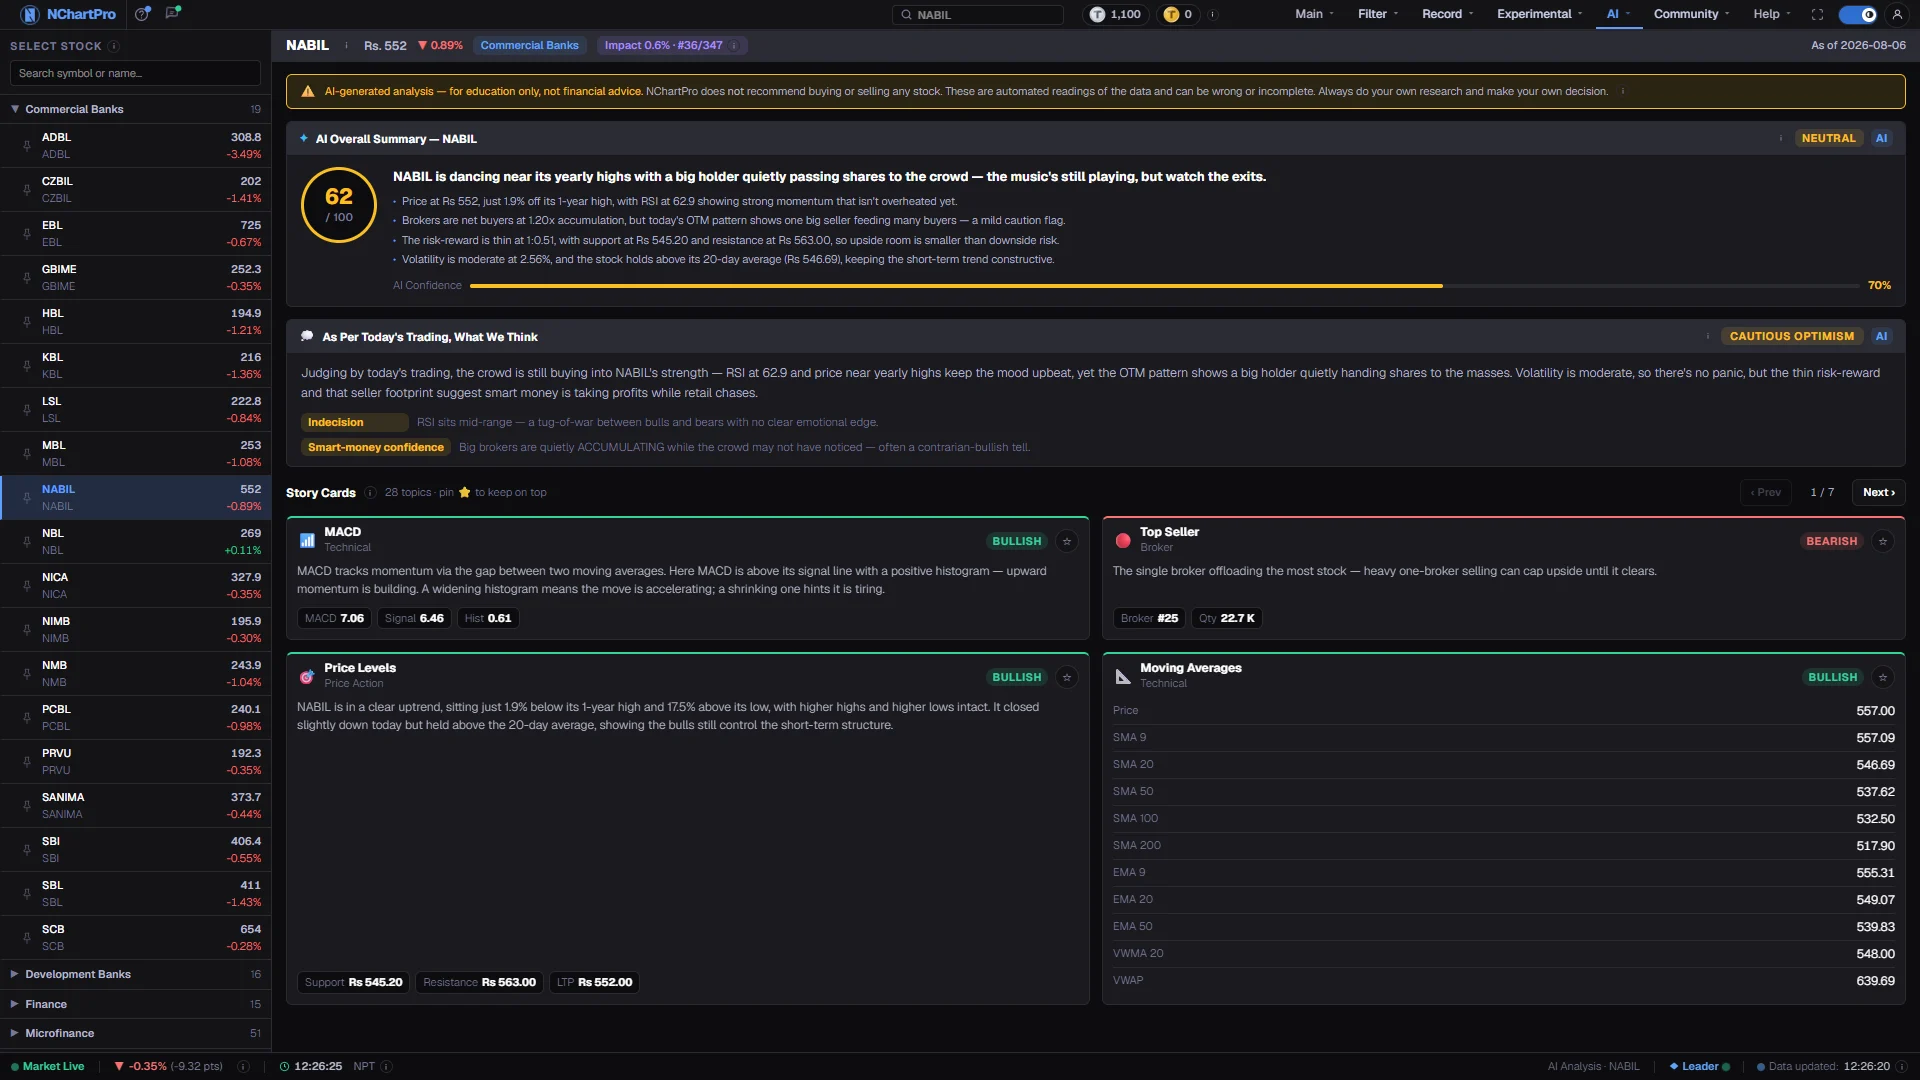Focus the Search symbol or name field

point(135,73)
